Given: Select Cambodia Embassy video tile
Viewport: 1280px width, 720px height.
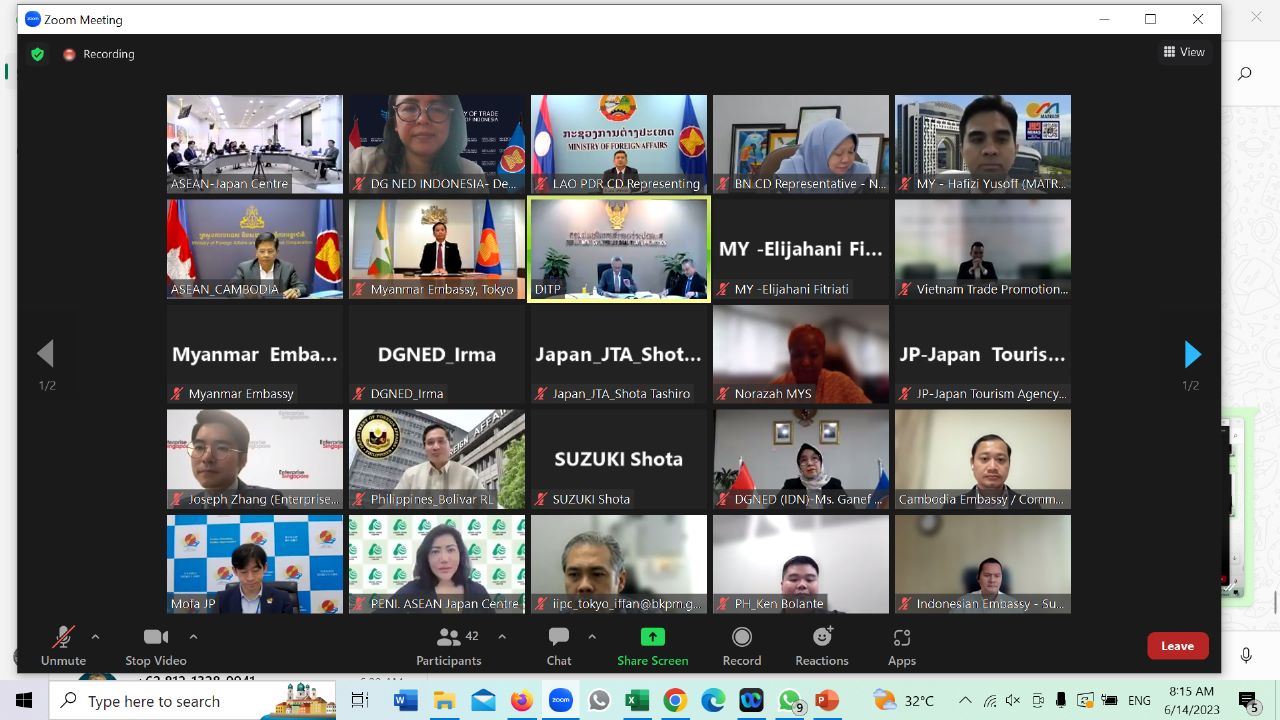Looking at the screenshot, I should tap(983, 459).
